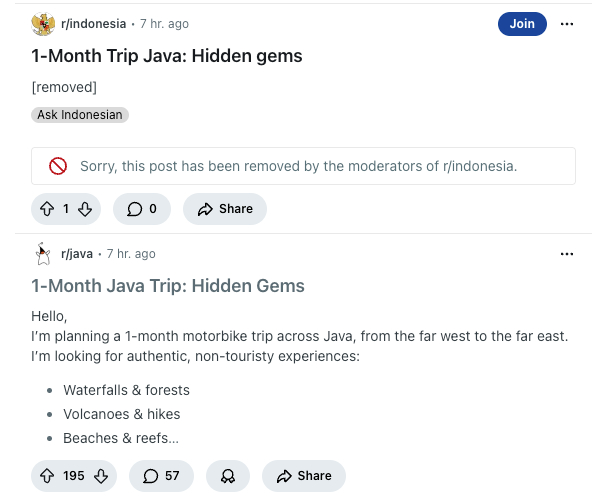Select the Ask Indonesian flair tag
The width and height of the screenshot is (605, 498).
tap(80, 115)
